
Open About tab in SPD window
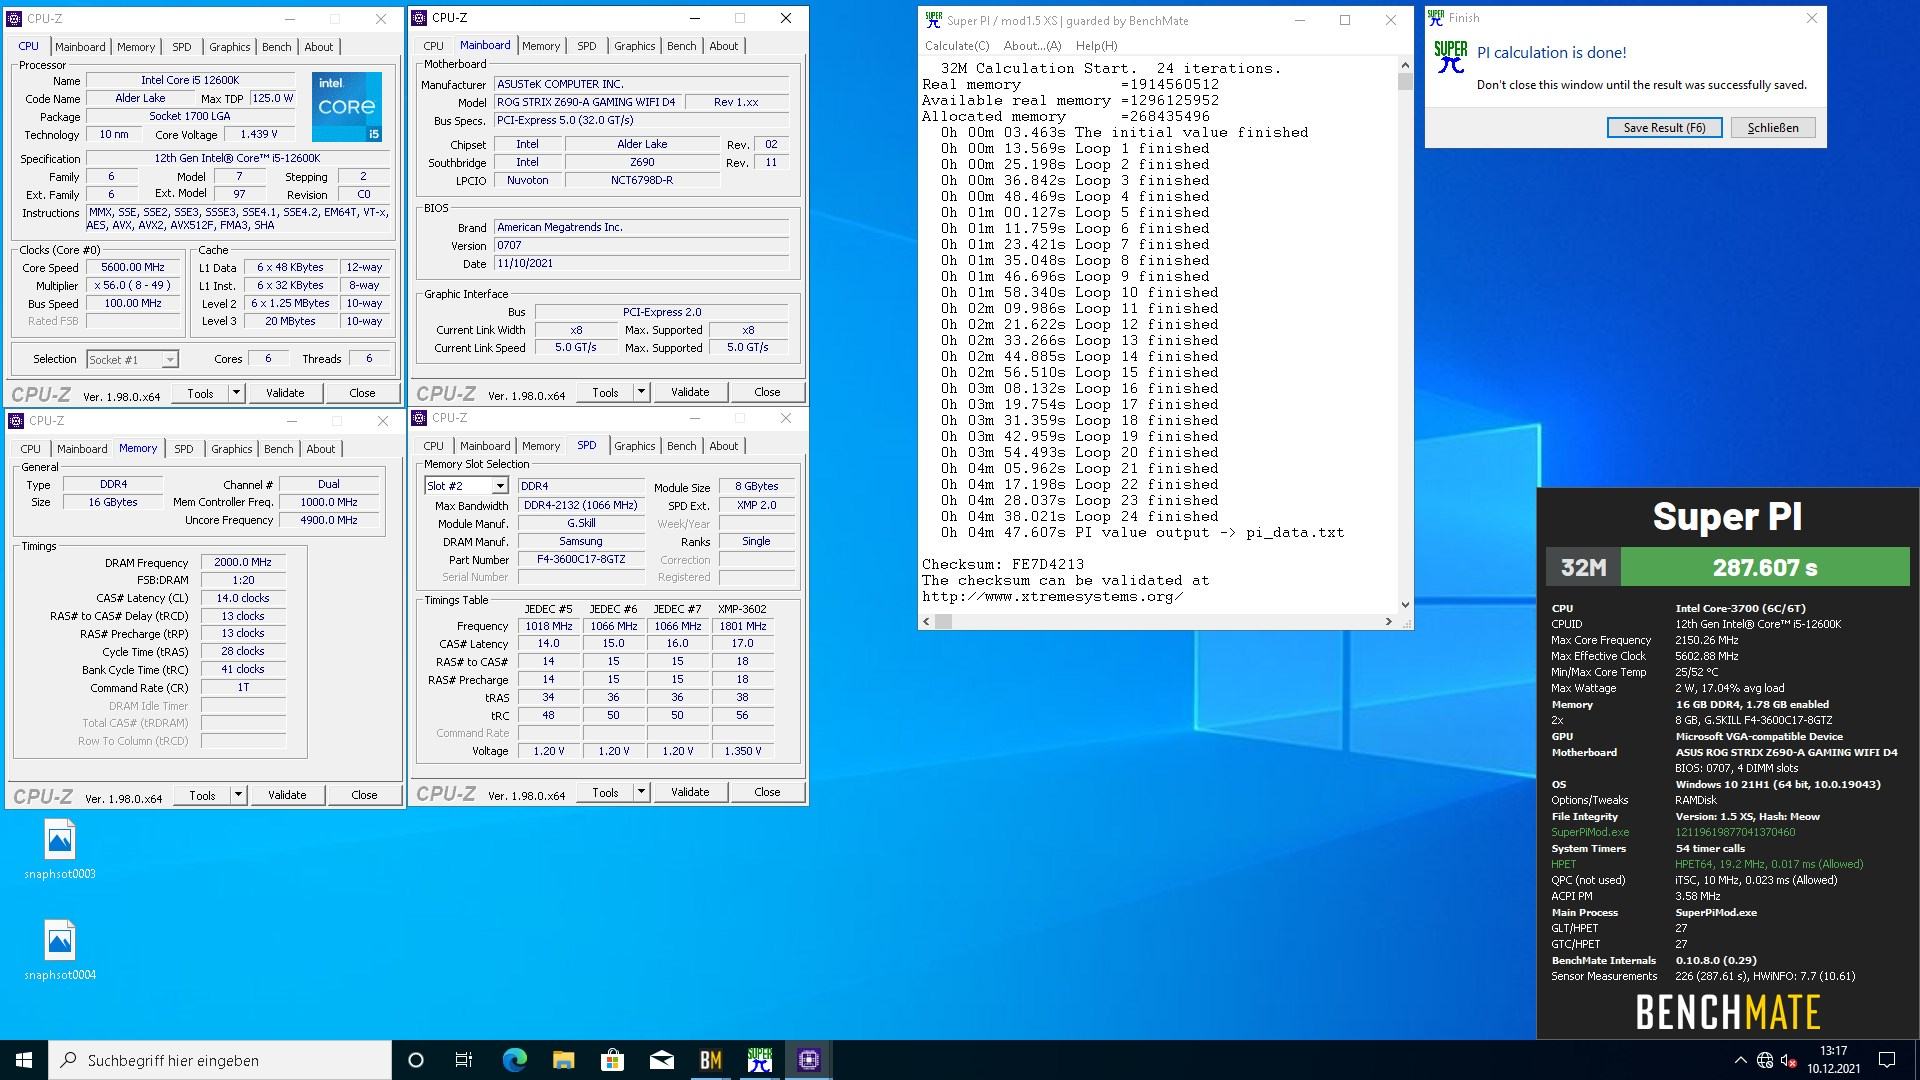pos(724,446)
